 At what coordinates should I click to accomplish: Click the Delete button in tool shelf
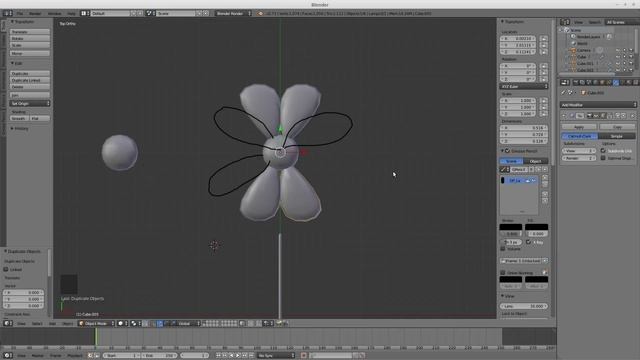30,87
